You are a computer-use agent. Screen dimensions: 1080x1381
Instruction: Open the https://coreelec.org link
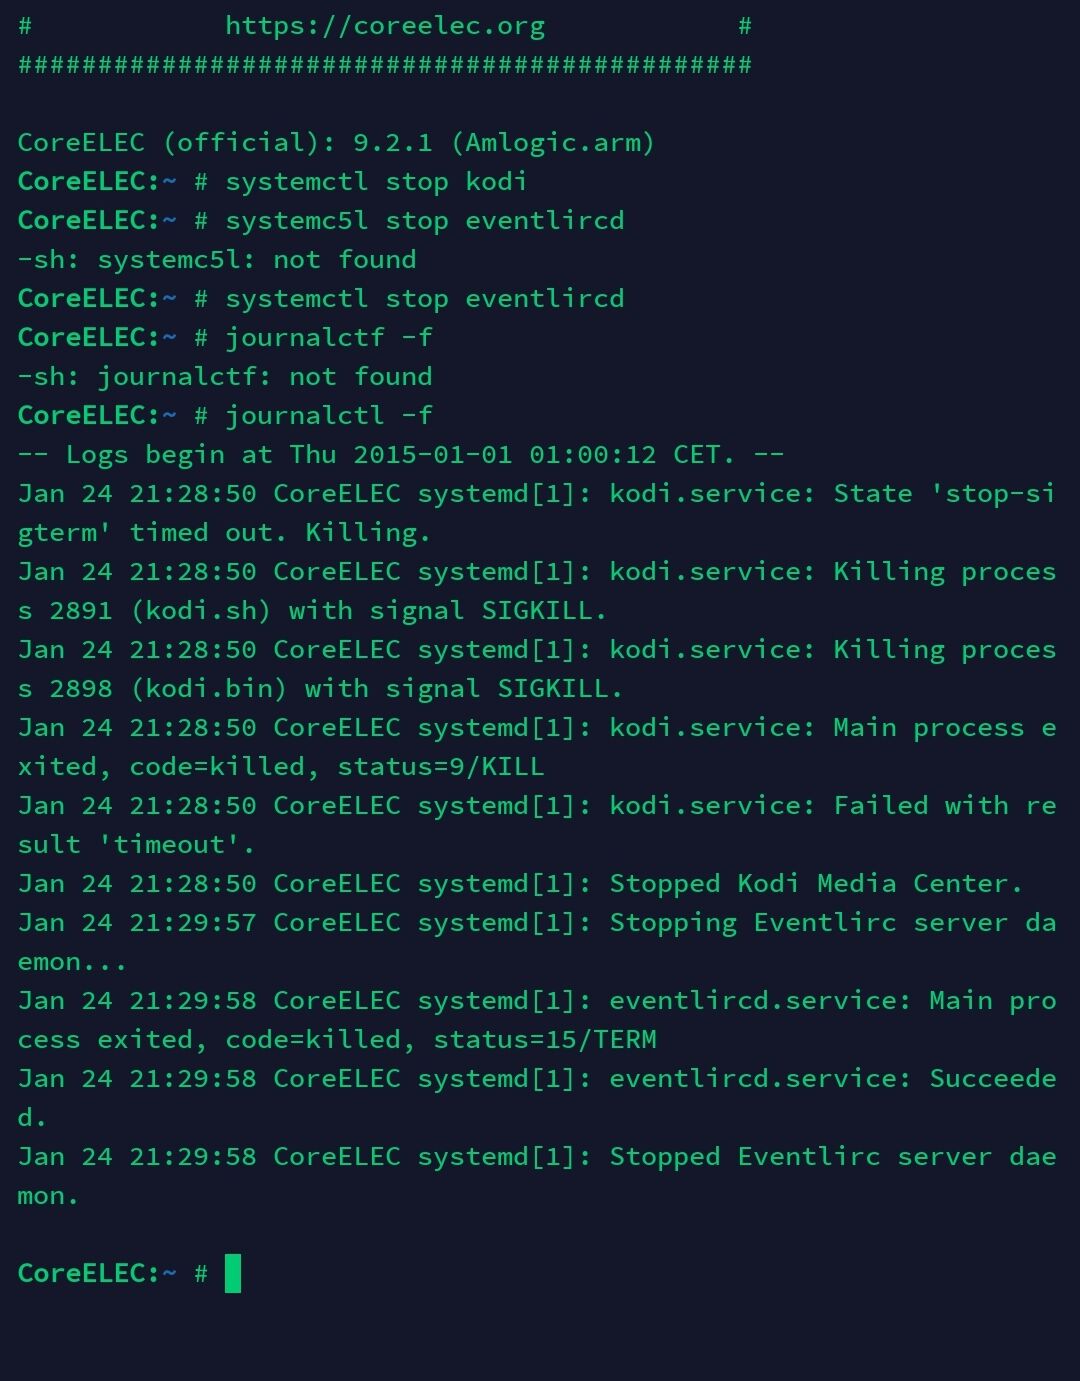click(385, 26)
